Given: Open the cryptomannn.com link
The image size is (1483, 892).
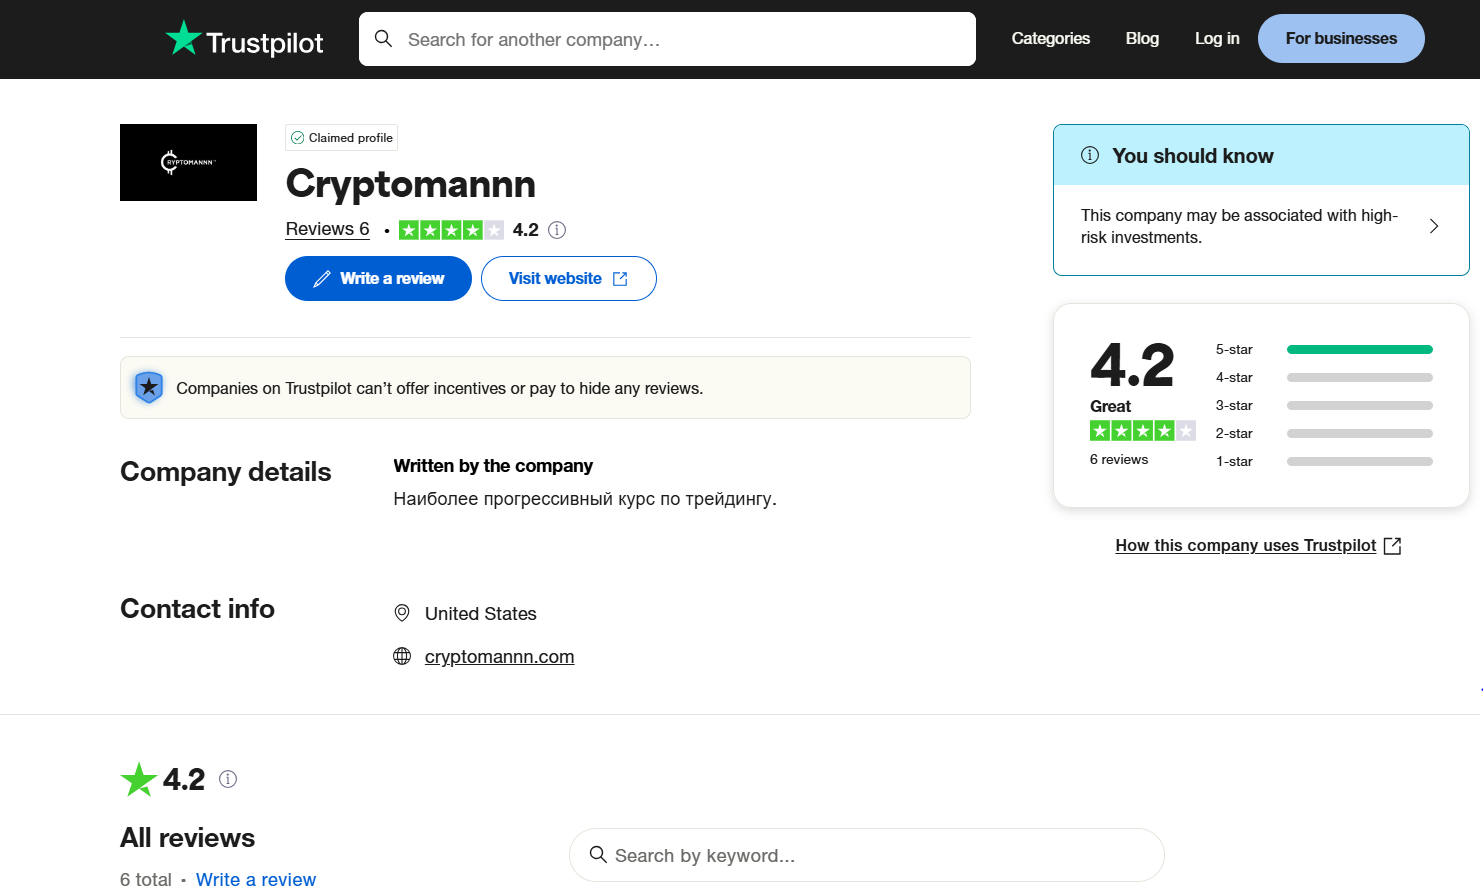Looking at the screenshot, I should pyautogui.click(x=499, y=657).
